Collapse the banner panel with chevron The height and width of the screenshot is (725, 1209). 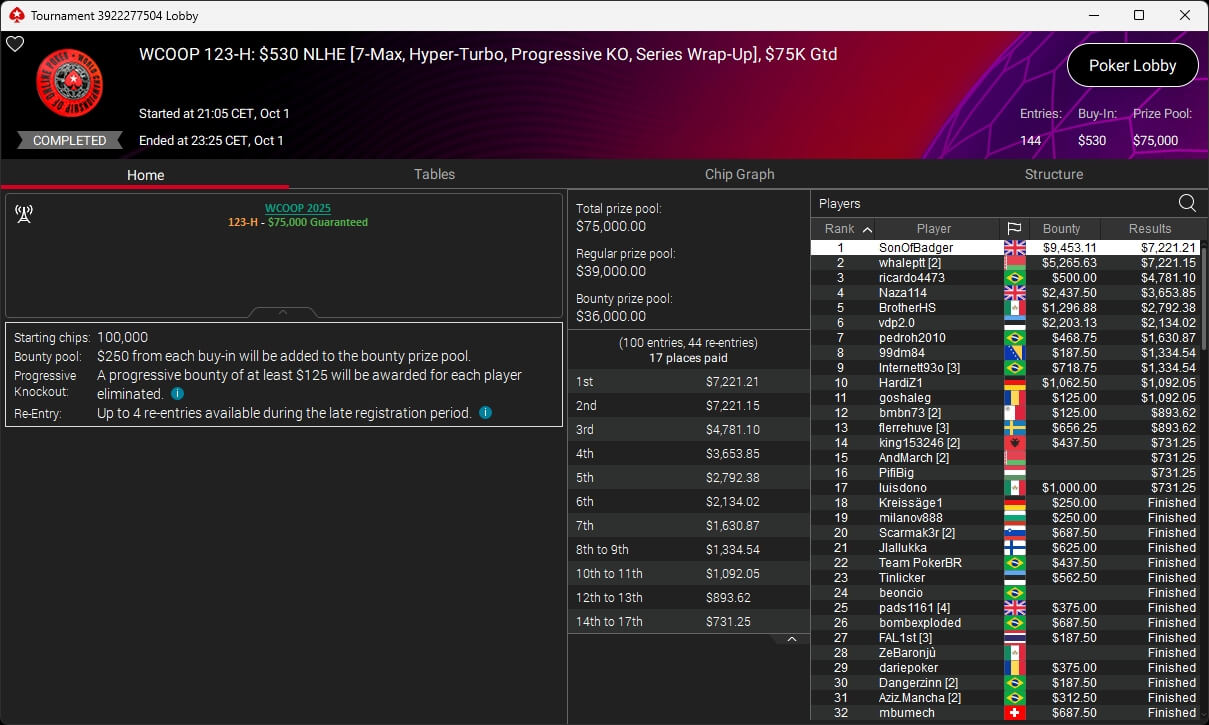pyautogui.click(x=283, y=312)
